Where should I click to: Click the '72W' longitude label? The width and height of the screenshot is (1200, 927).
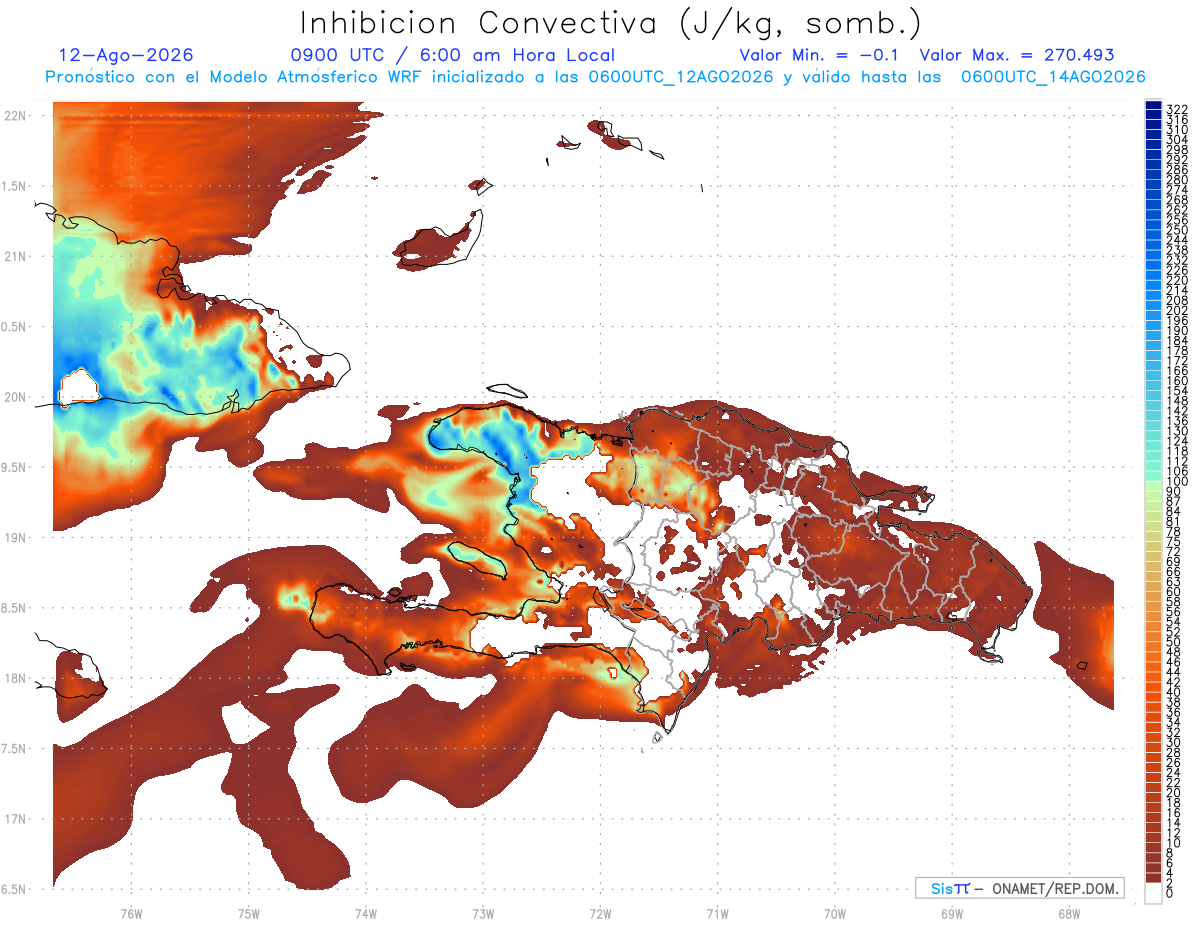tap(600, 913)
